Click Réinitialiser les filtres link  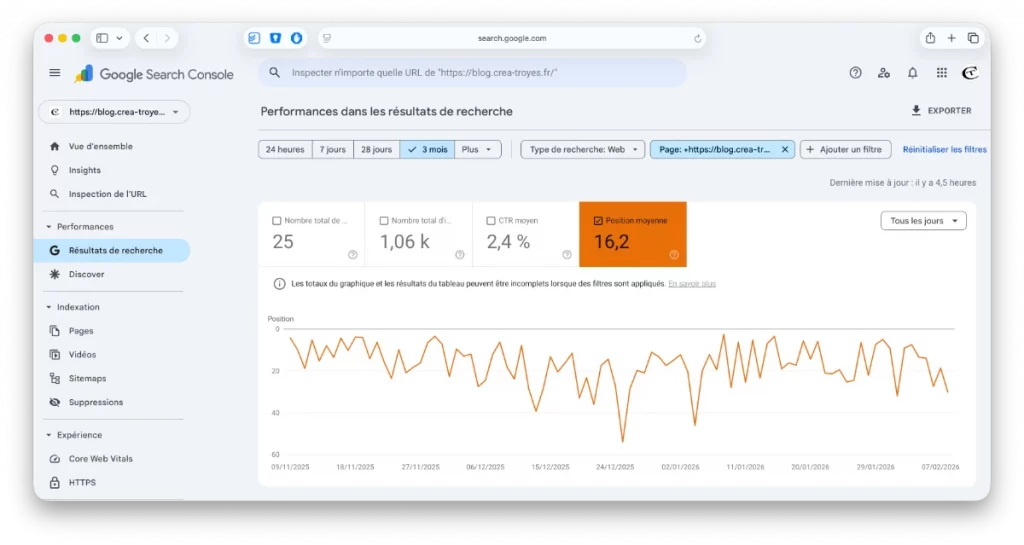pyautogui.click(x=944, y=150)
